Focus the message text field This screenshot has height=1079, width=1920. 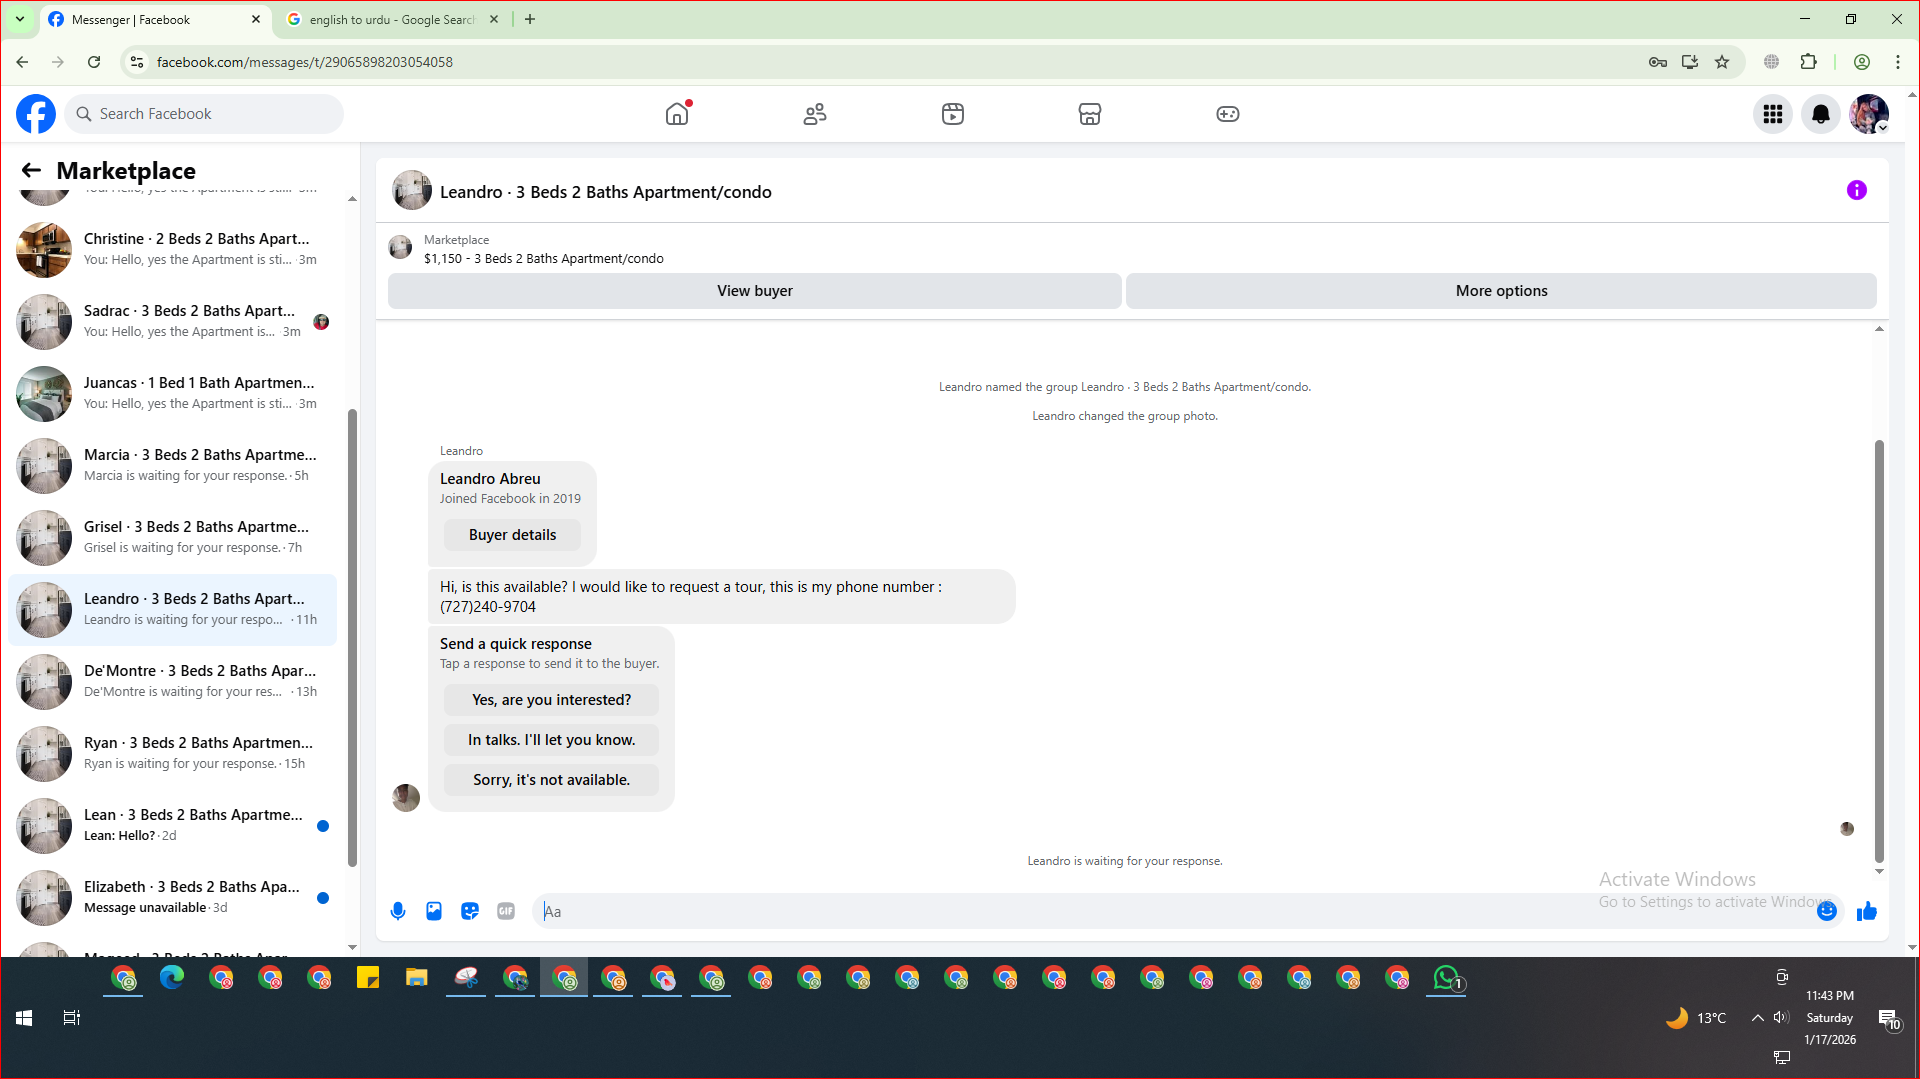pyautogui.click(x=1175, y=911)
